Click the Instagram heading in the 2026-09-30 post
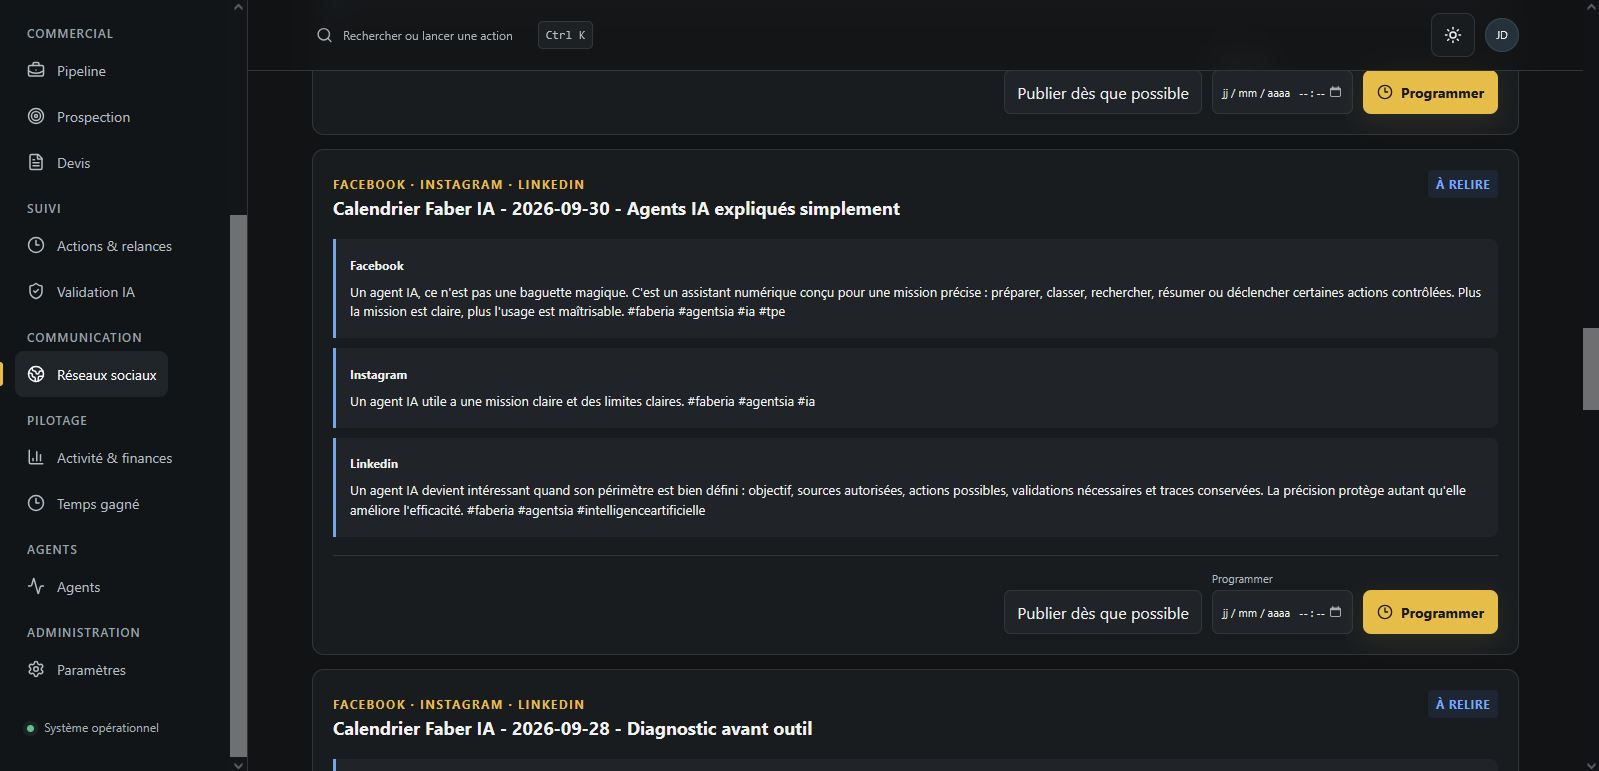Image resolution: width=1599 pixels, height=771 pixels. (378, 375)
